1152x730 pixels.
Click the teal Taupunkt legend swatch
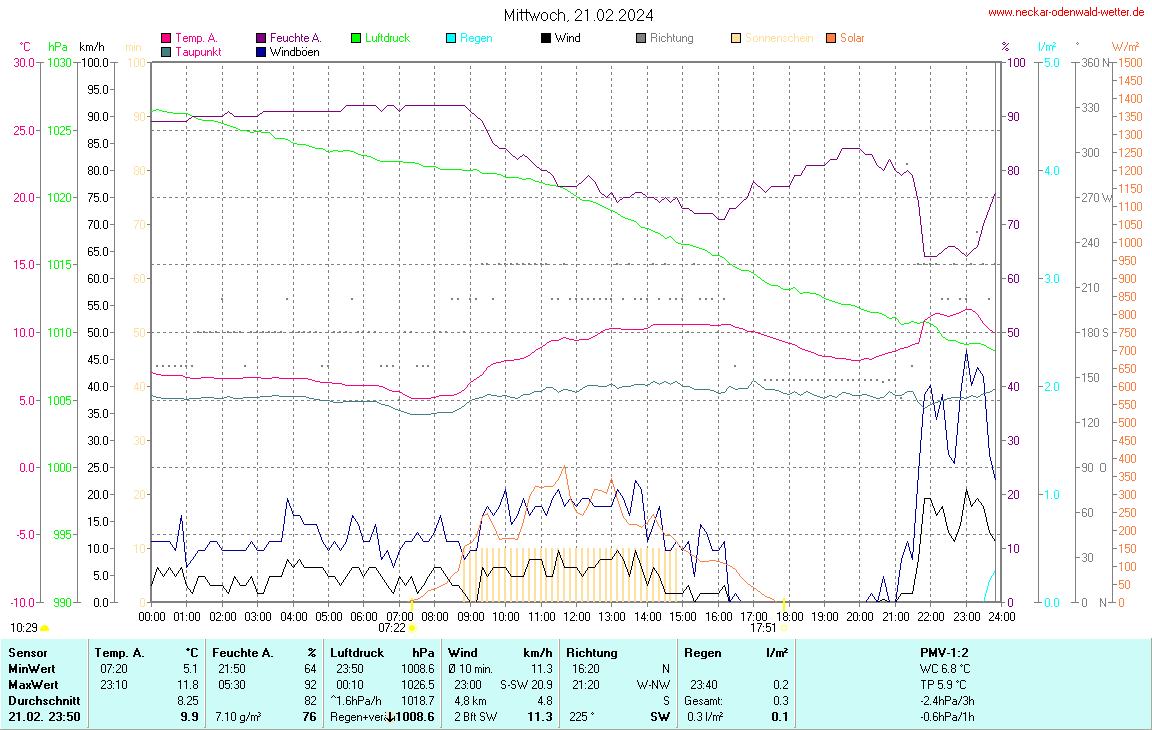tap(166, 51)
